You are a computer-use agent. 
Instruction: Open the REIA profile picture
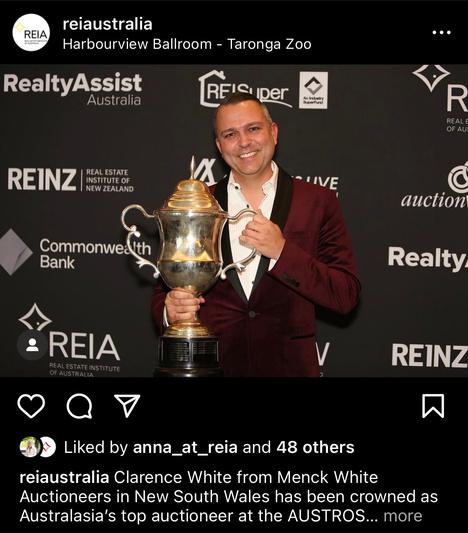point(31,33)
